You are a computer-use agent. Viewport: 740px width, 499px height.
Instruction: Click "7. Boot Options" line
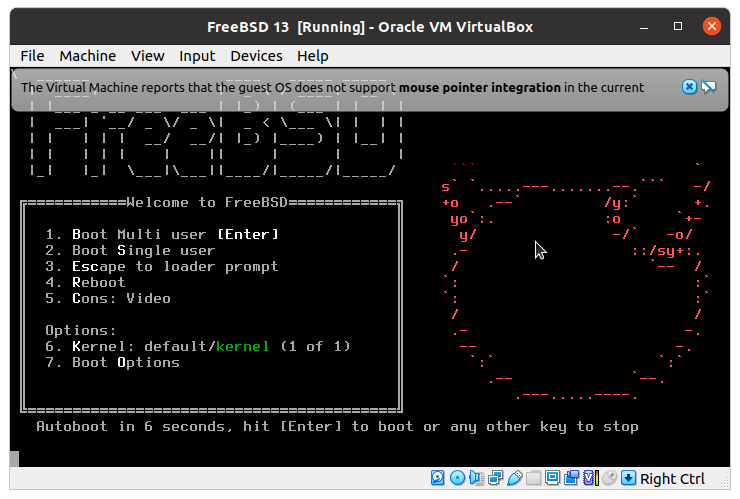click(x=112, y=362)
